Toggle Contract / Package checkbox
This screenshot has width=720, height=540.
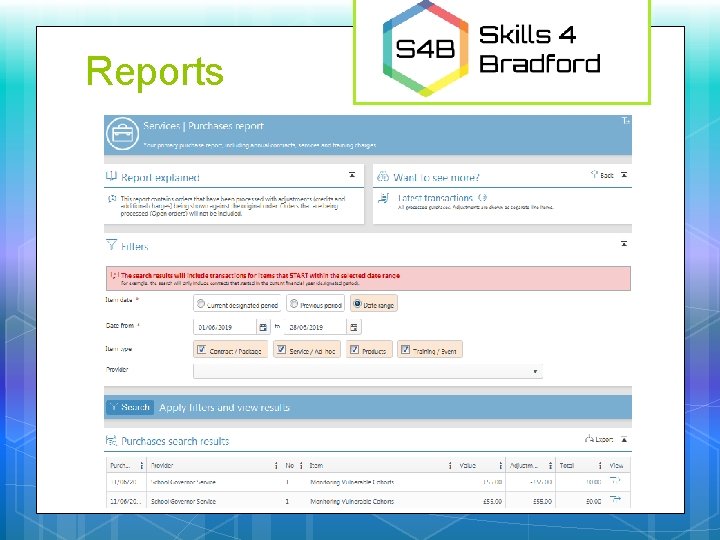[201, 349]
